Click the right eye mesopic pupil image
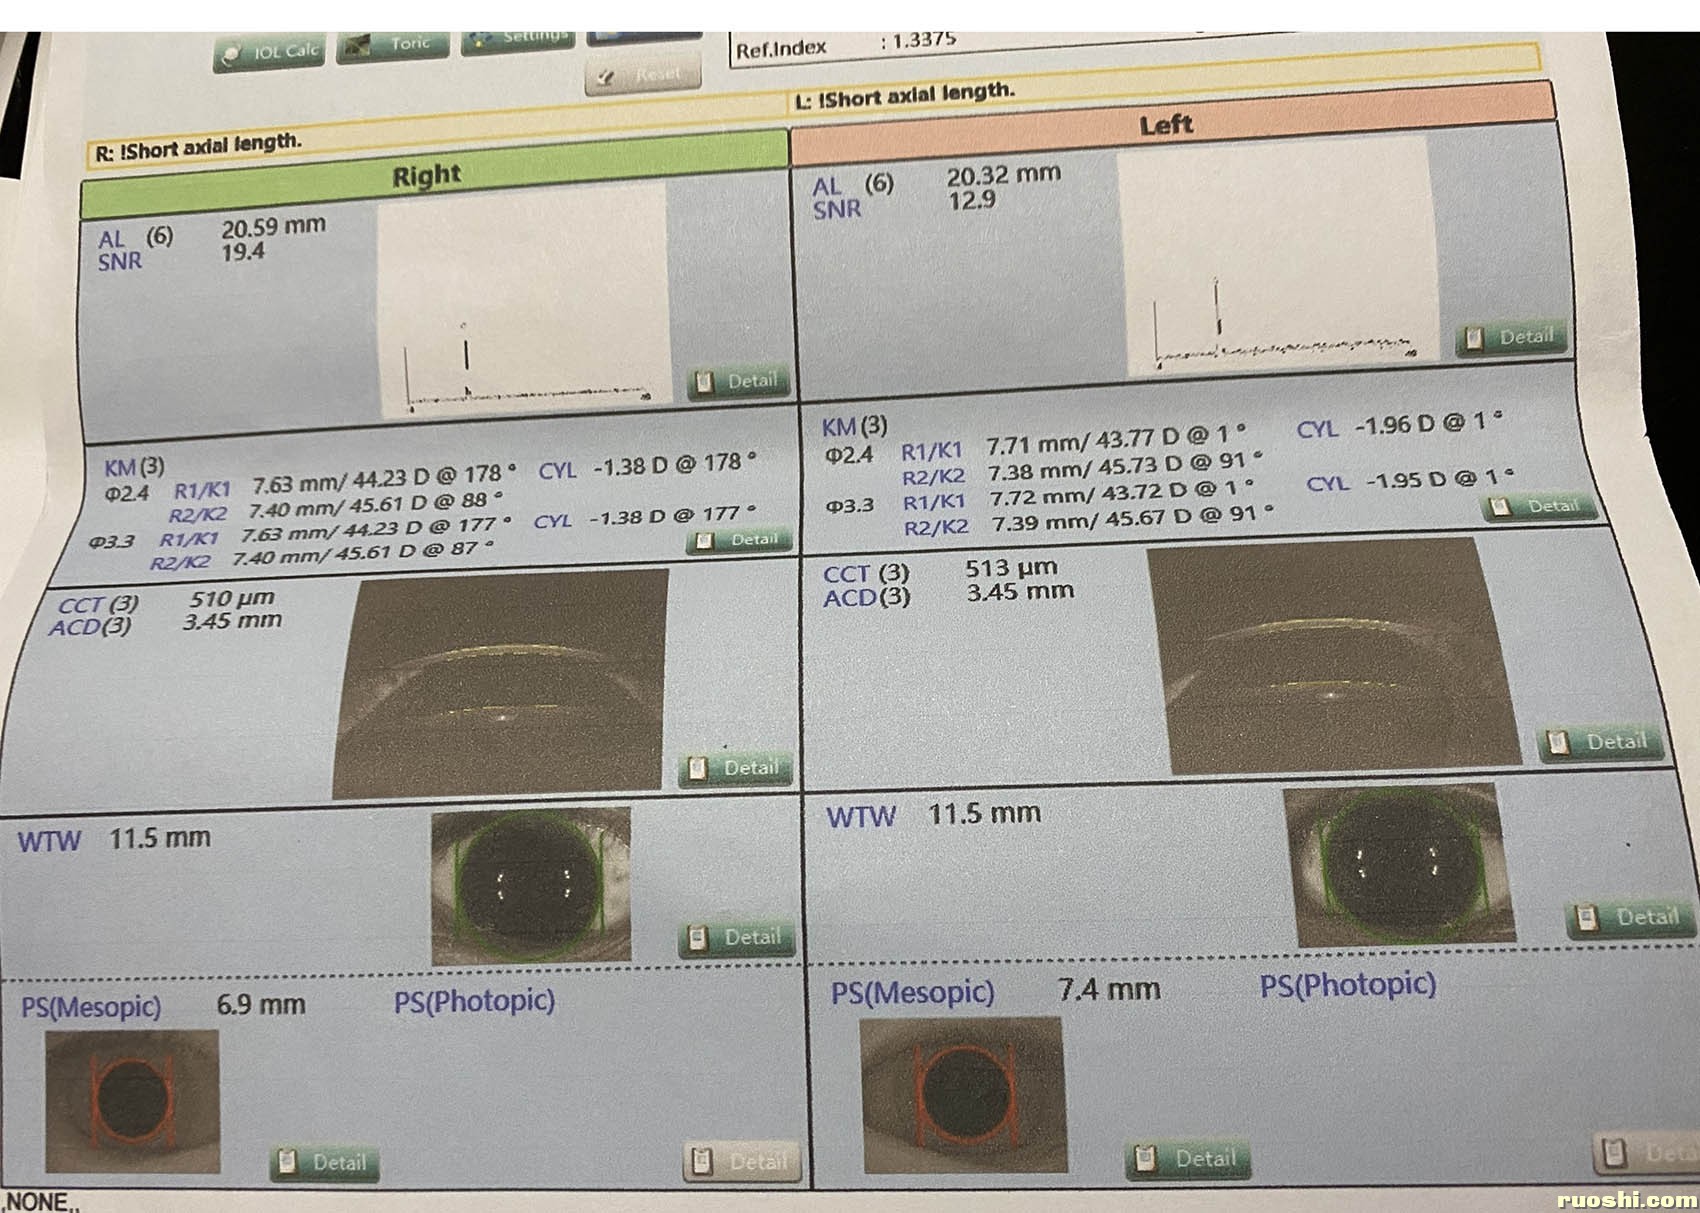1700x1213 pixels. point(132,1102)
